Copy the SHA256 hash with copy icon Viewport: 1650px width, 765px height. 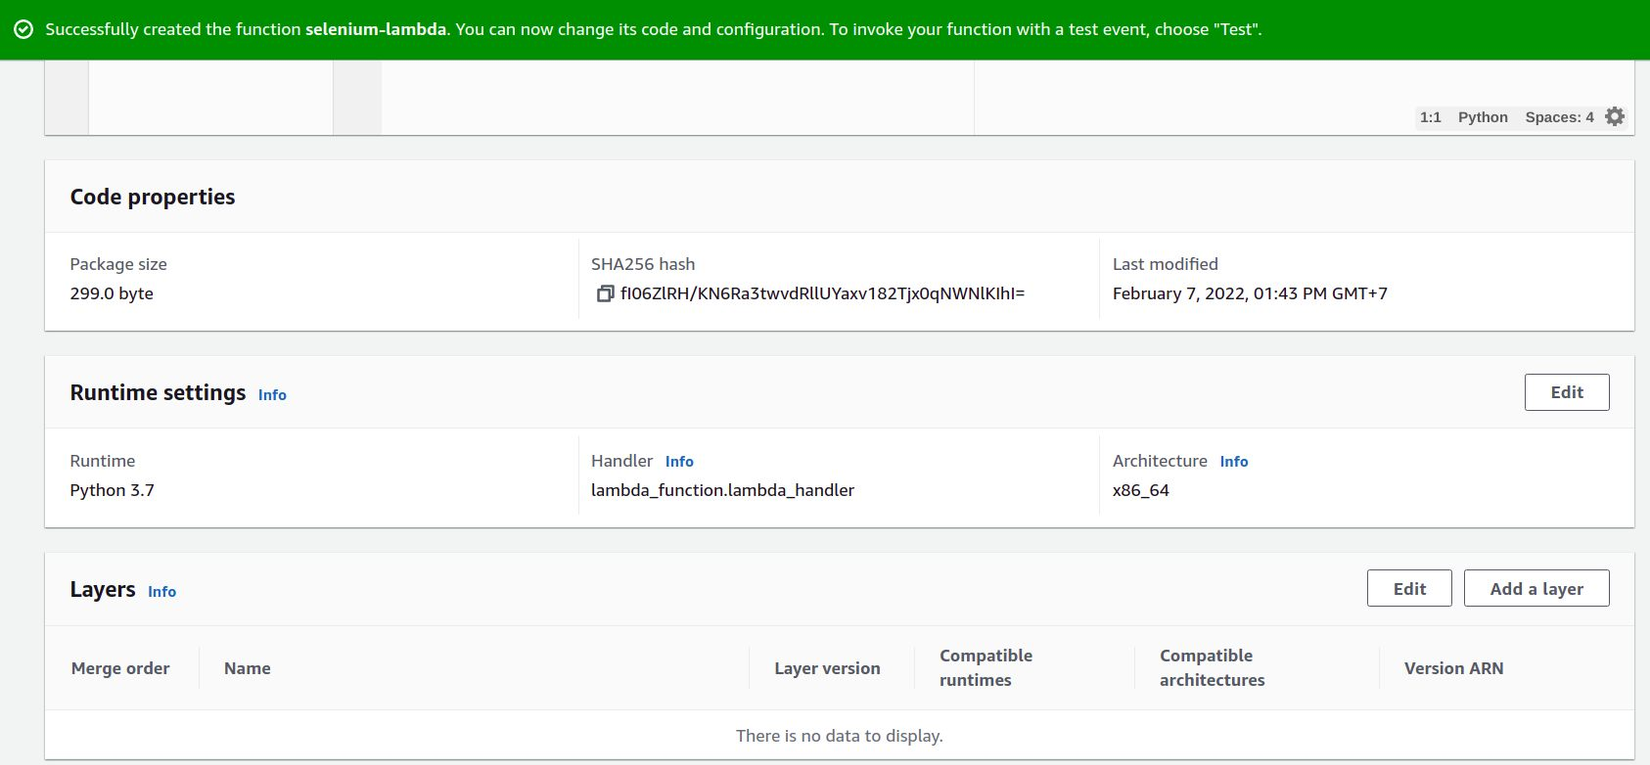click(x=604, y=294)
